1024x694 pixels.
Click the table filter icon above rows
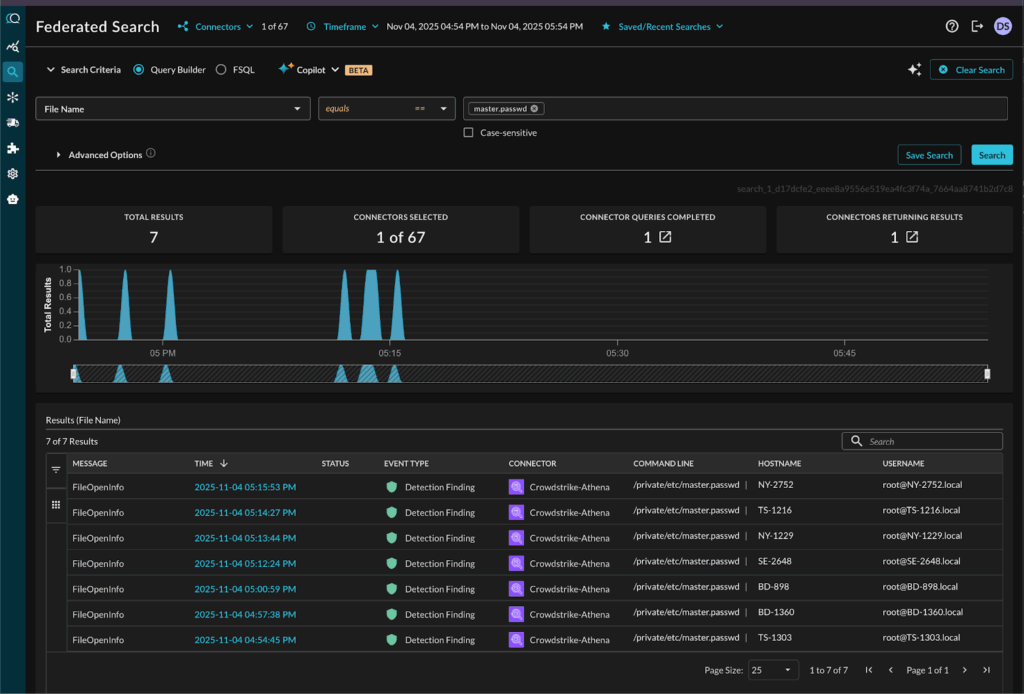click(56, 469)
